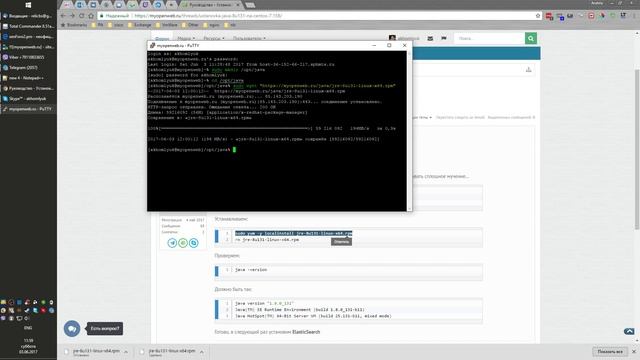This screenshot has width=640, height=360.
Task: Click the PuTTY terminal command prompt
Action: 192,150
